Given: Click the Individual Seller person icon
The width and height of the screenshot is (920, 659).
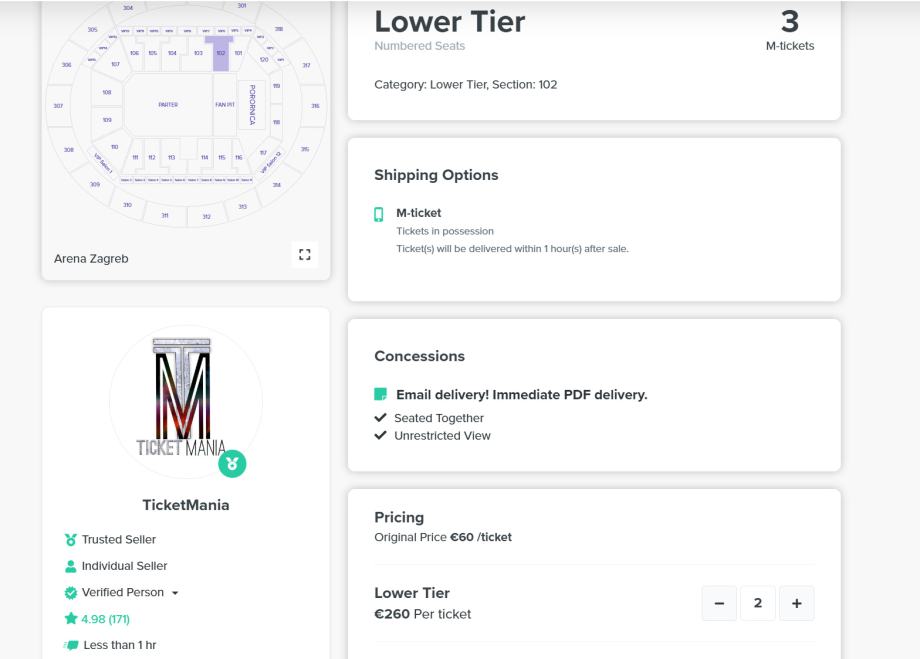Looking at the screenshot, I should point(70,566).
